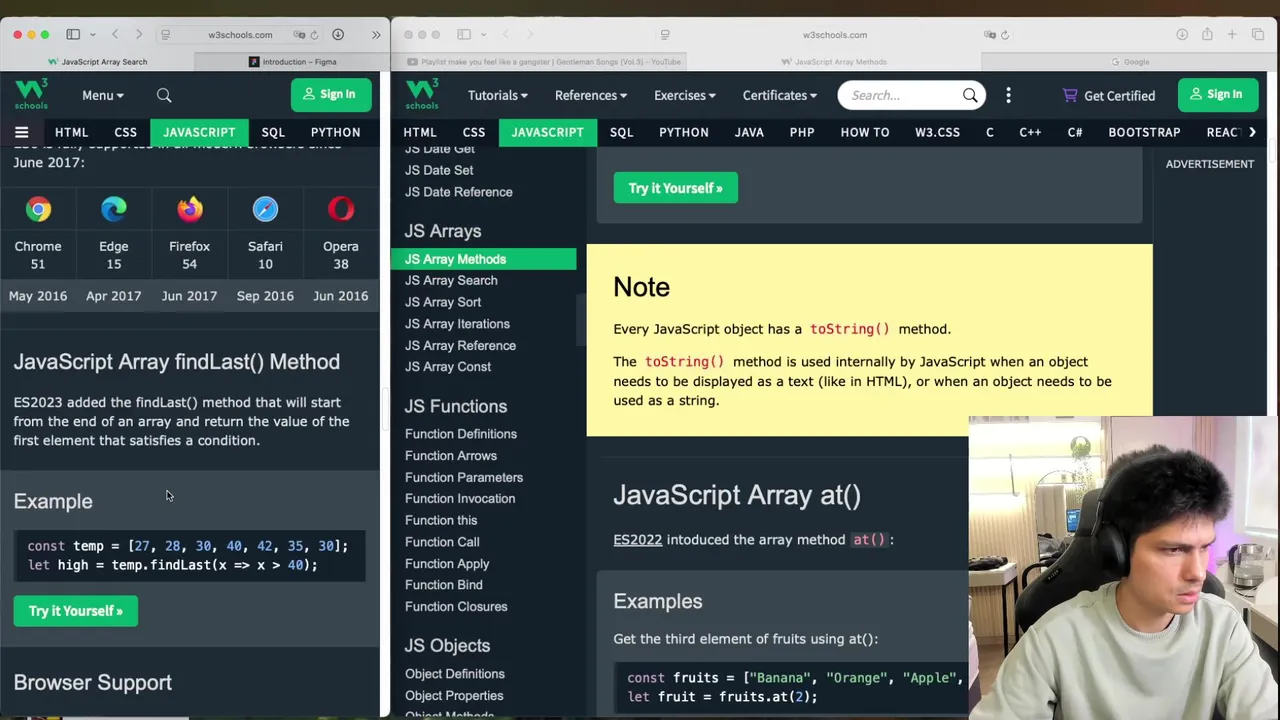
Task: Click the Get Certified cart link
Action: tap(1108, 95)
